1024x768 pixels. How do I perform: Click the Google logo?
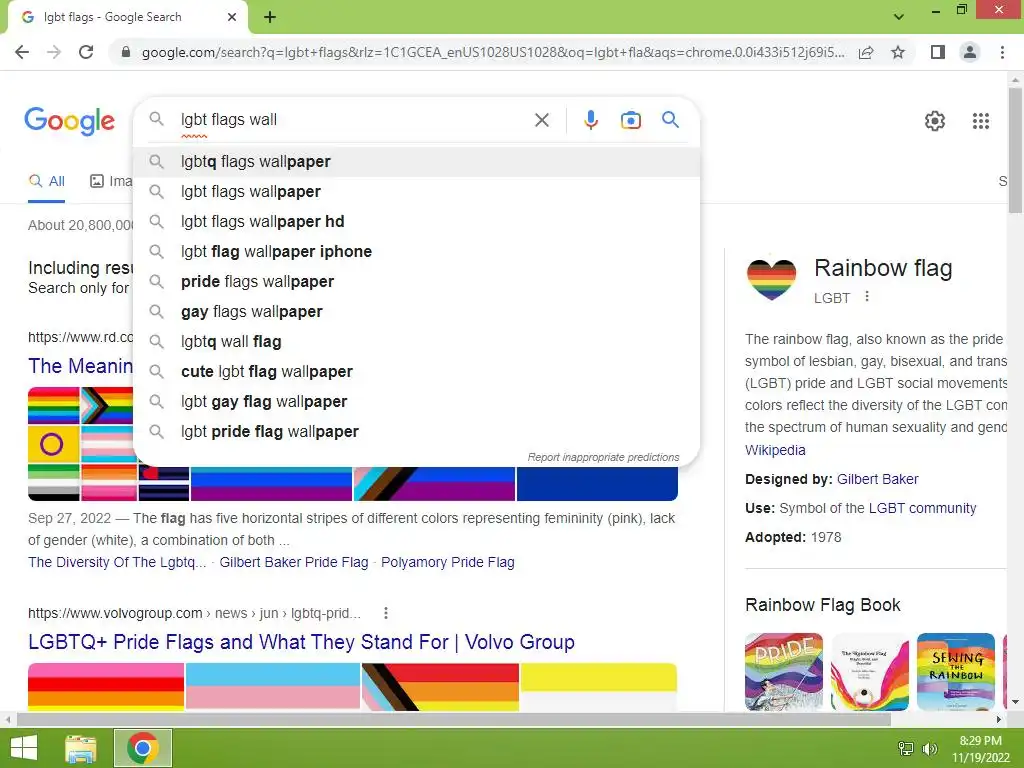click(x=69, y=121)
